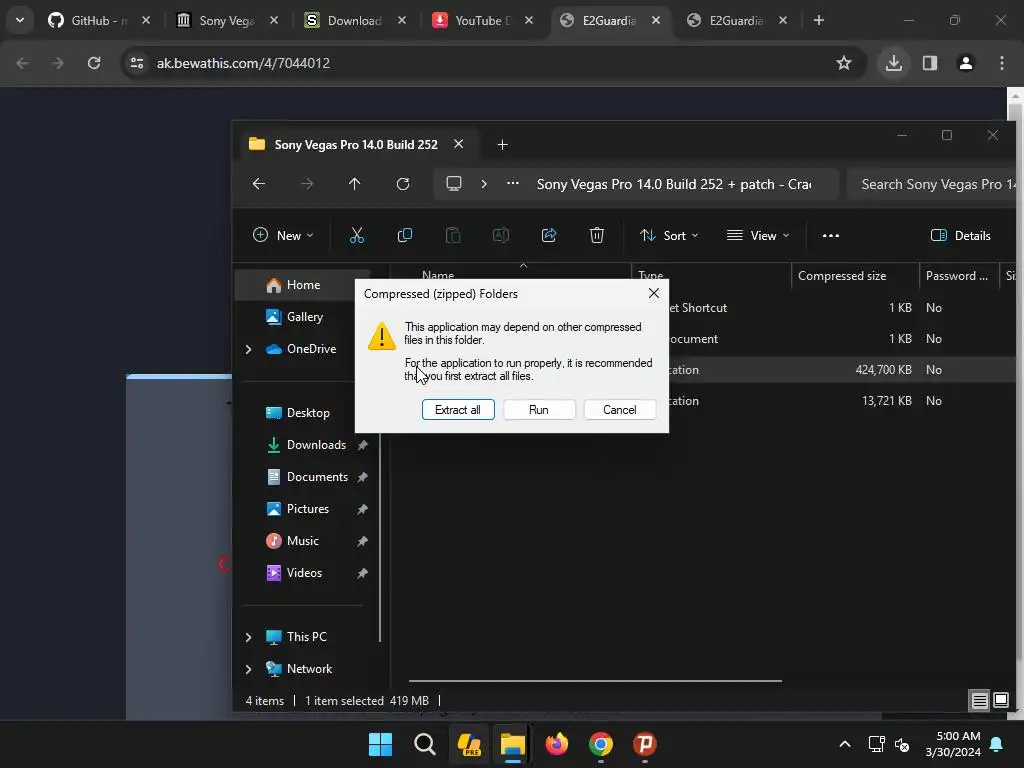Open a new Chrome tab
The height and width of the screenshot is (768, 1024).
click(x=819, y=20)
